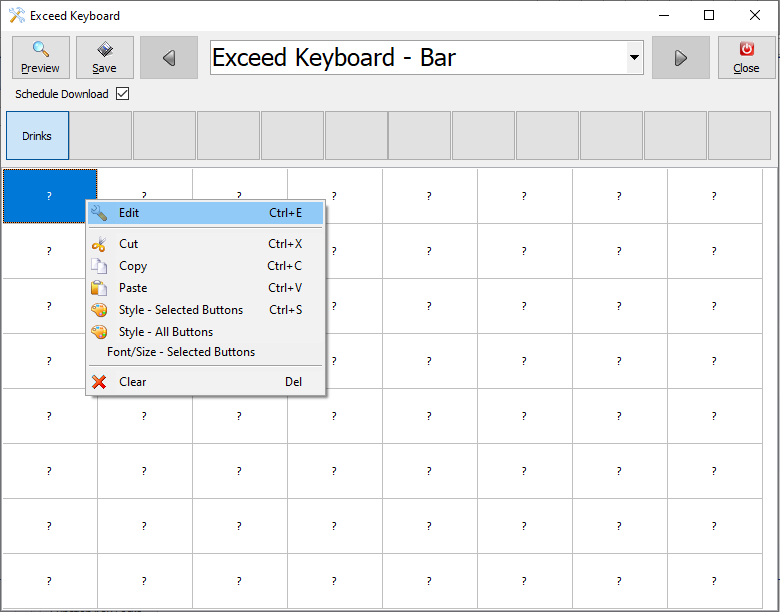Choose Edit from the context menu
This screenshot has width=780, height=612.
(x=129, y=213)
